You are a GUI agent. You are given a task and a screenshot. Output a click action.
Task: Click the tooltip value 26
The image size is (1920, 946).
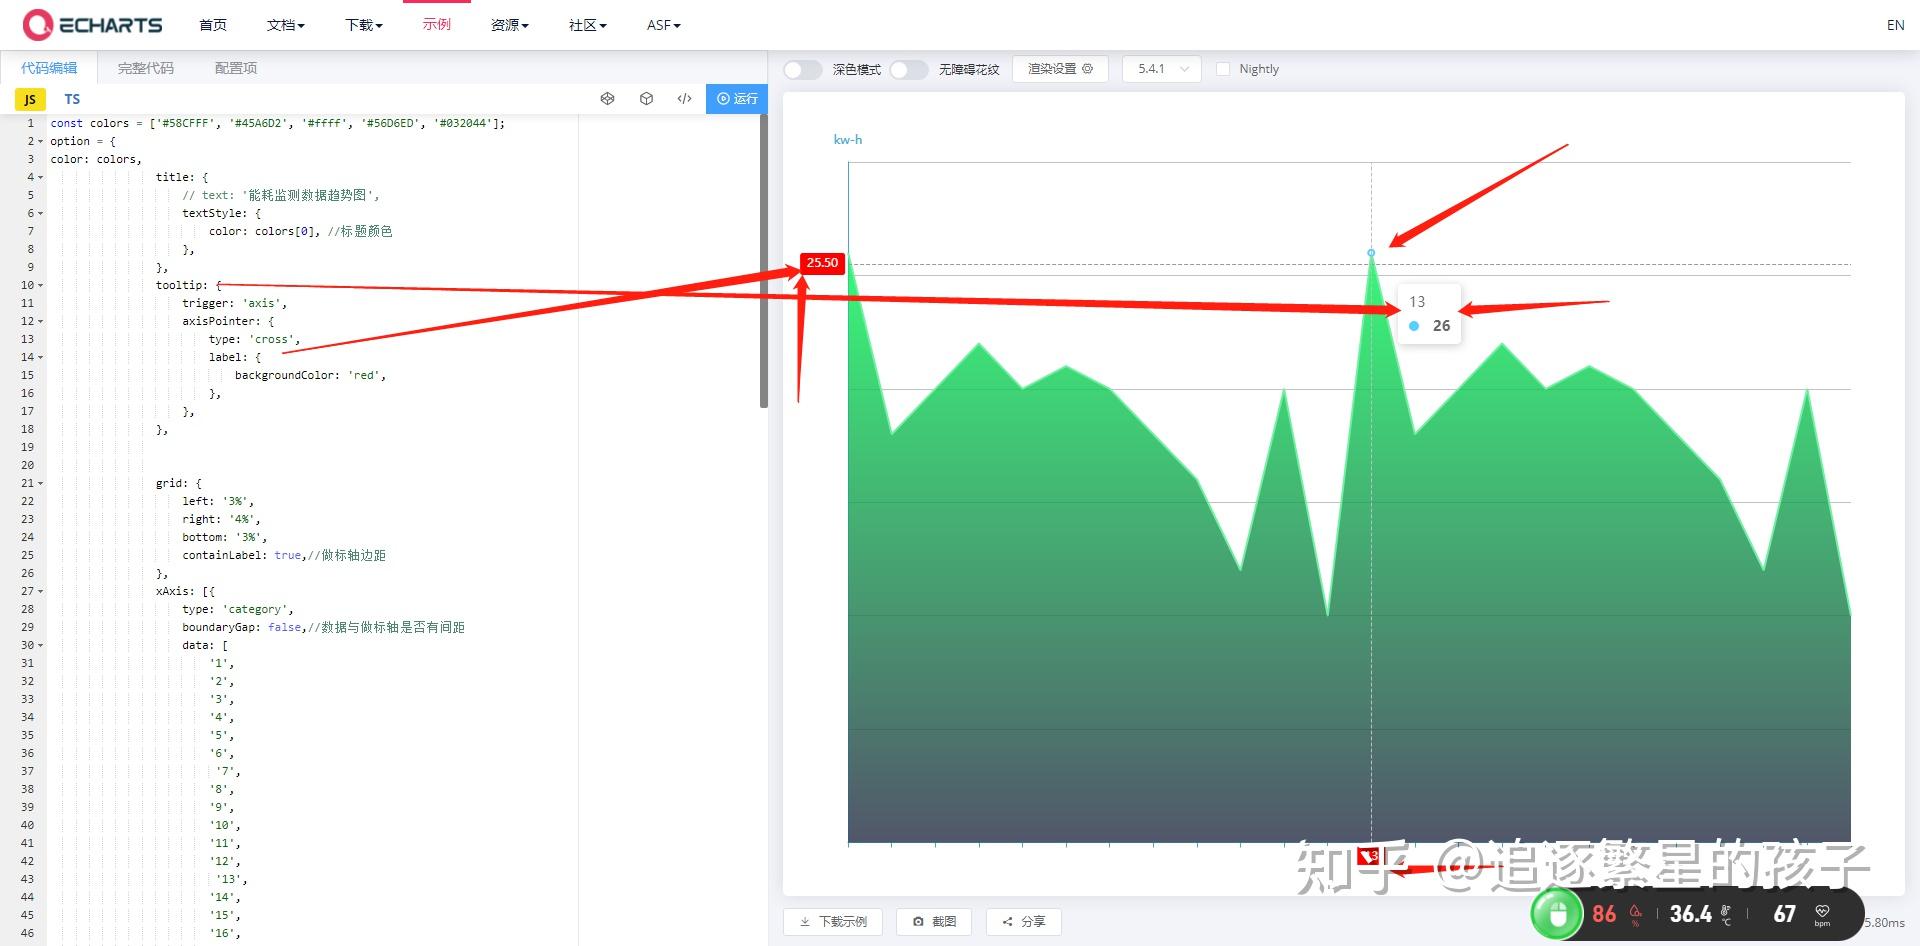1441,326
